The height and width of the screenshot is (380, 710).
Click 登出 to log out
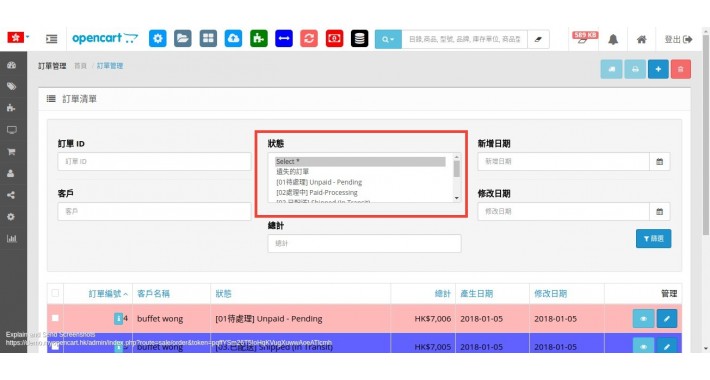678,39
